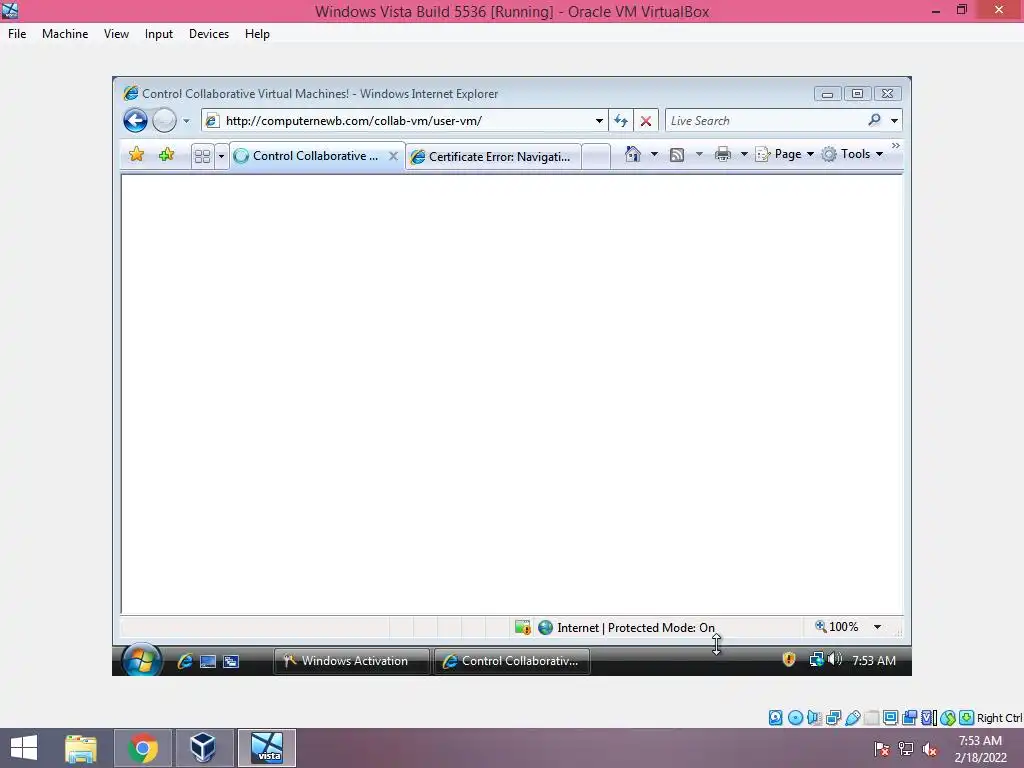The width and height of the screenshot is (1024, 768).
Task: Launch Internet Explorer from Quick Launch
Action: pyautogui.click(x=185, y=661)
